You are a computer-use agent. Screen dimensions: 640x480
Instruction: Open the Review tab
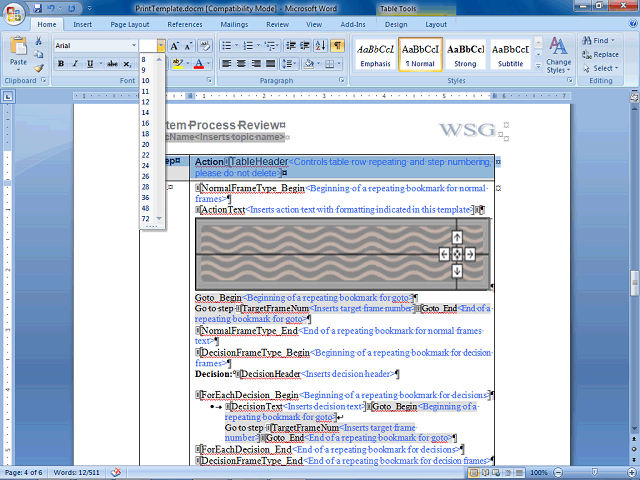pos(278,24)
